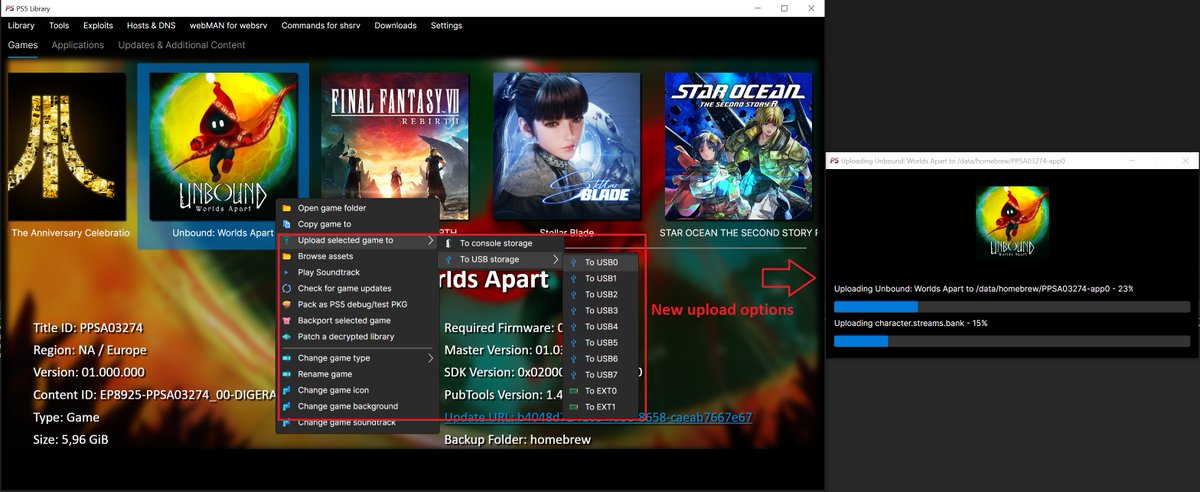Click USB icon beside To USB7
Viewport: 1200px width, 492px height.
(574, 374)
